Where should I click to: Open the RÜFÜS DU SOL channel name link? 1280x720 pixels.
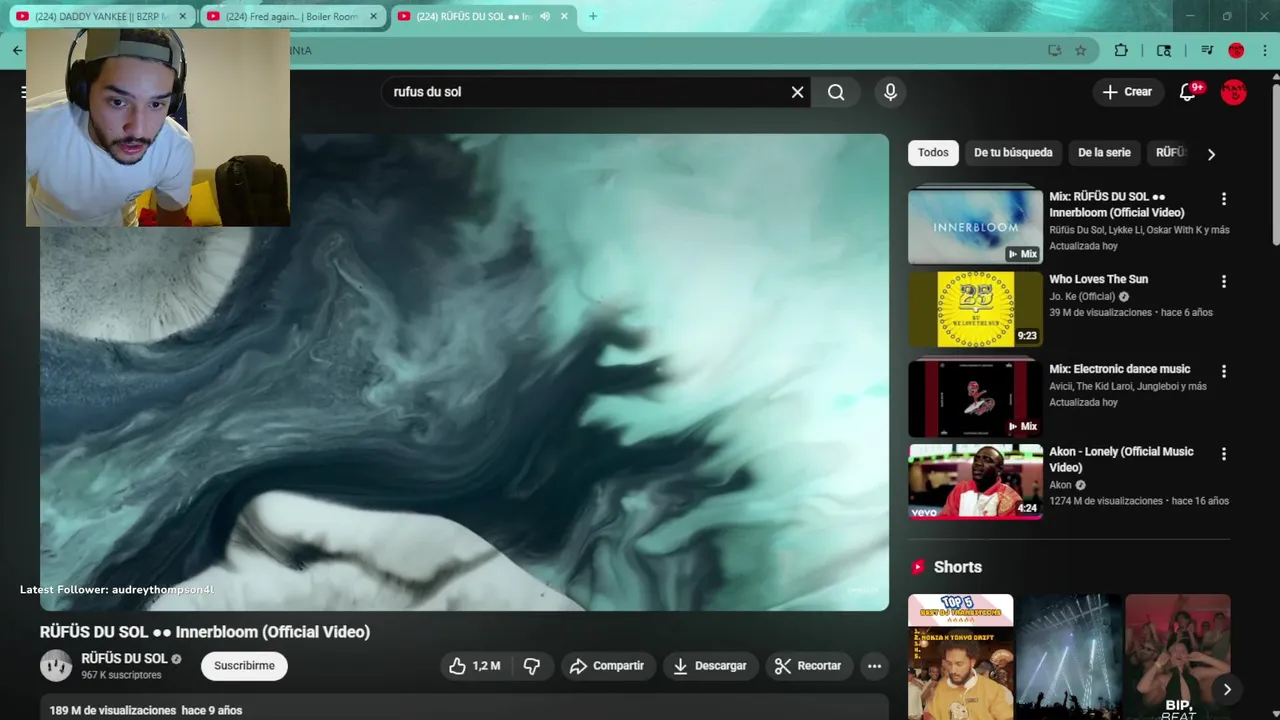pos(124,659)
